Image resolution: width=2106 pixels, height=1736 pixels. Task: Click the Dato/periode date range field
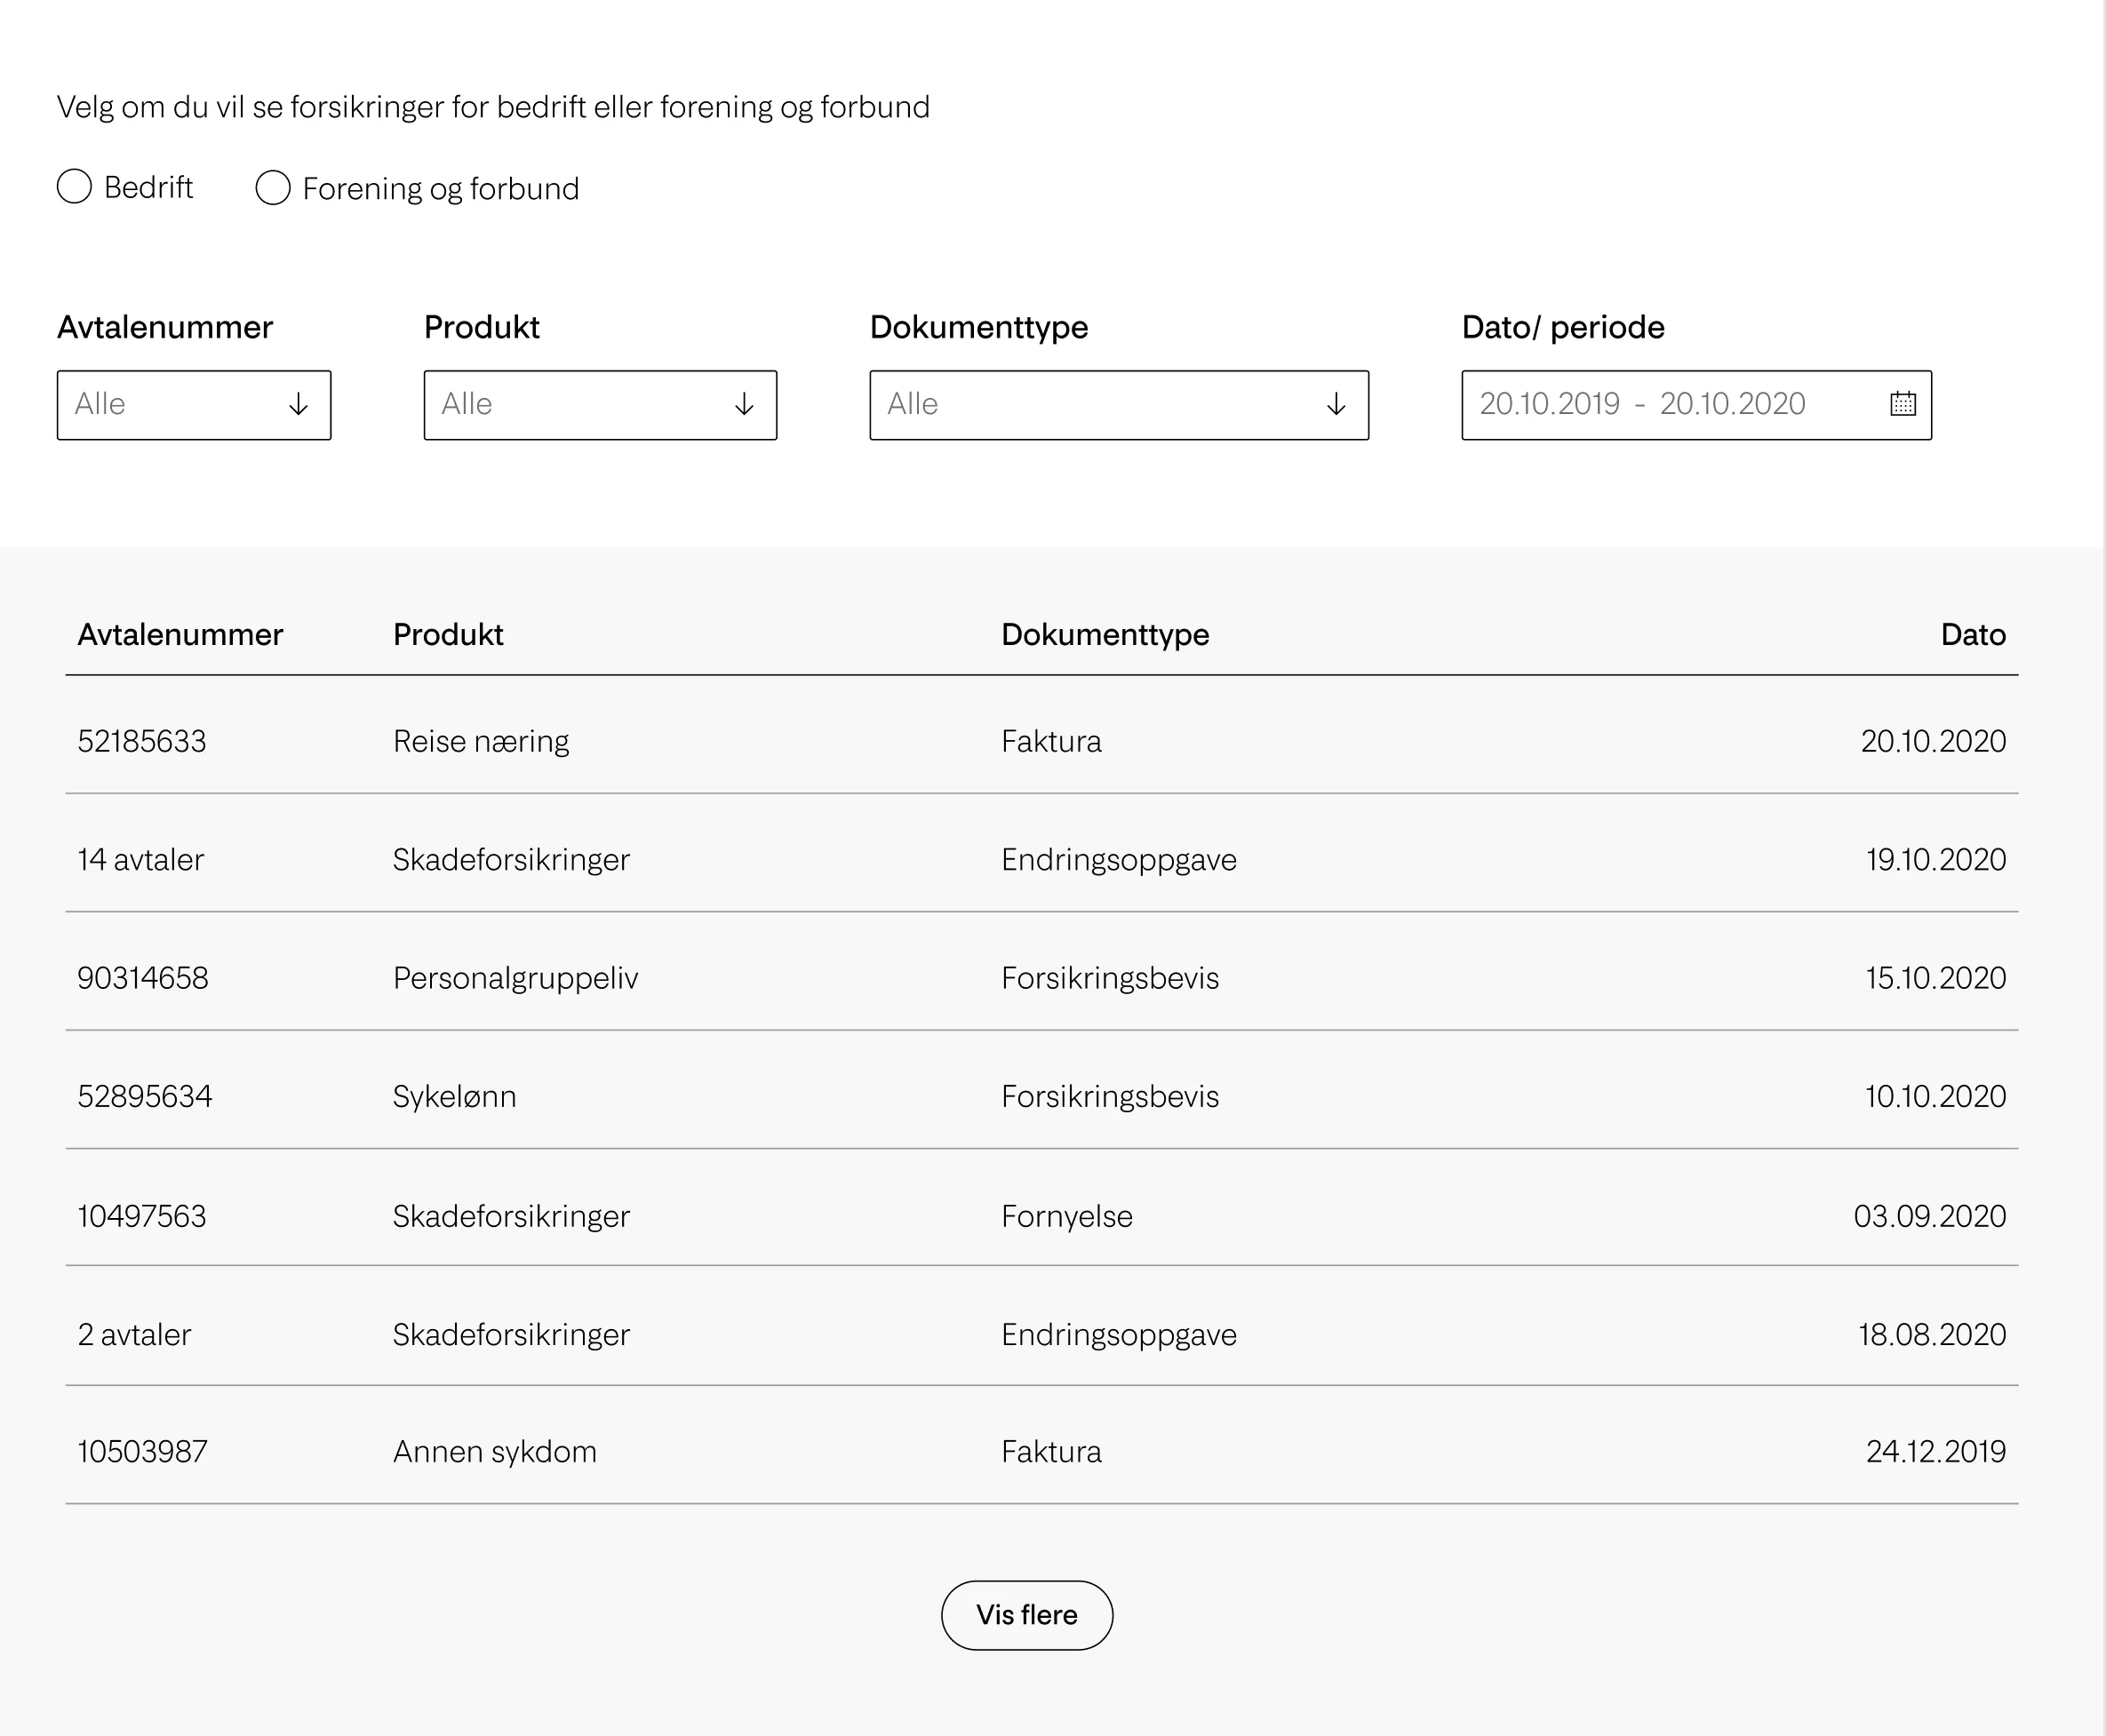1696,405
